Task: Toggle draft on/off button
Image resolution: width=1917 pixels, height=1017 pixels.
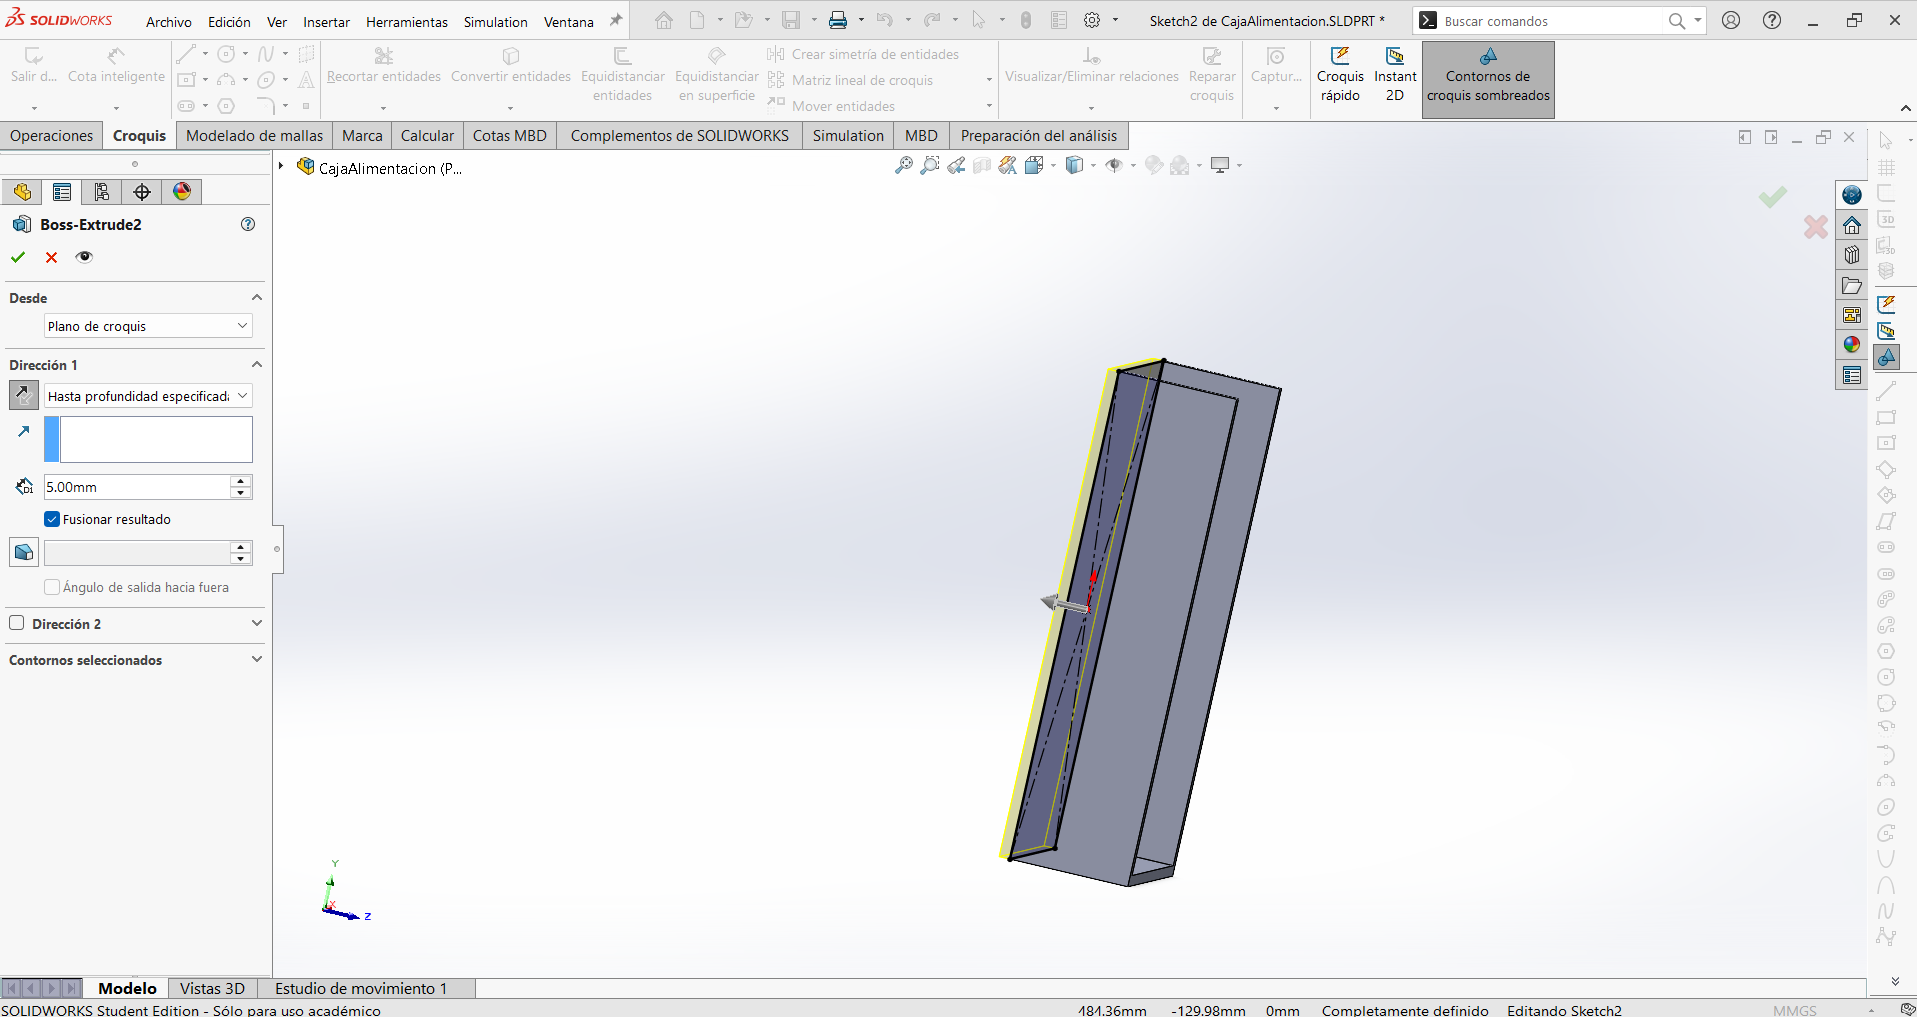Action: [x=24, y=552]
